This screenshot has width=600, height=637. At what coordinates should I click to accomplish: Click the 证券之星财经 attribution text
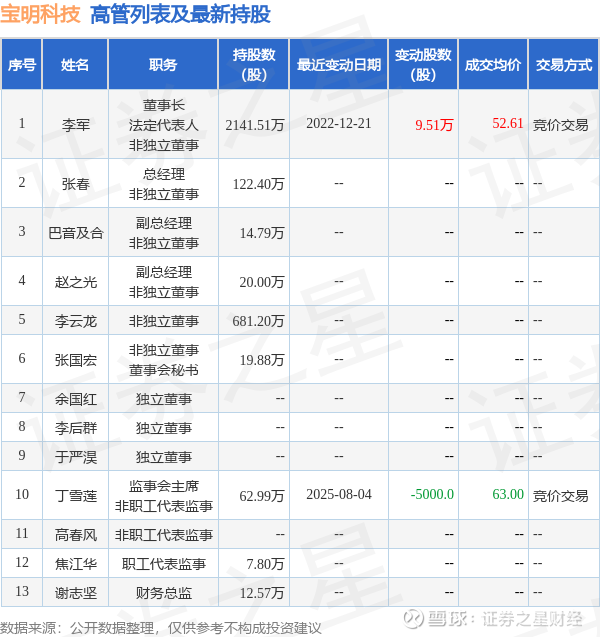click(532, 619)
